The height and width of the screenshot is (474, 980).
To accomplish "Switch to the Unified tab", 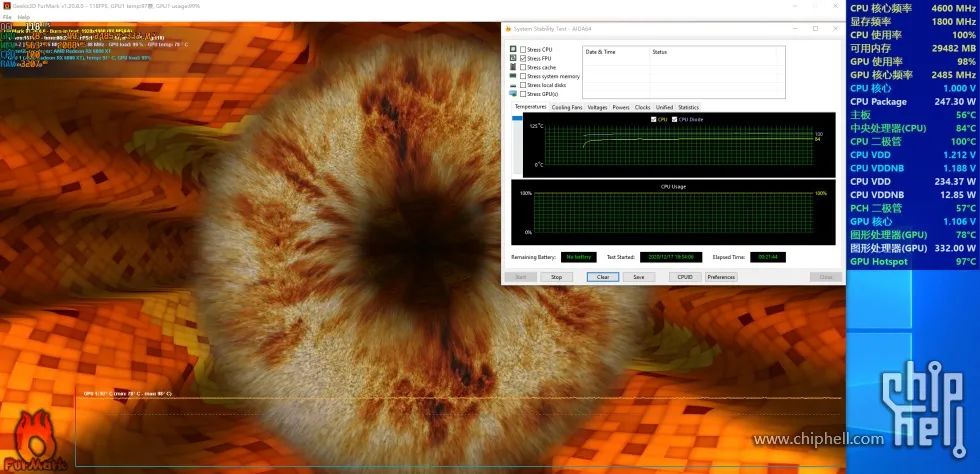I will coord(664,108).
